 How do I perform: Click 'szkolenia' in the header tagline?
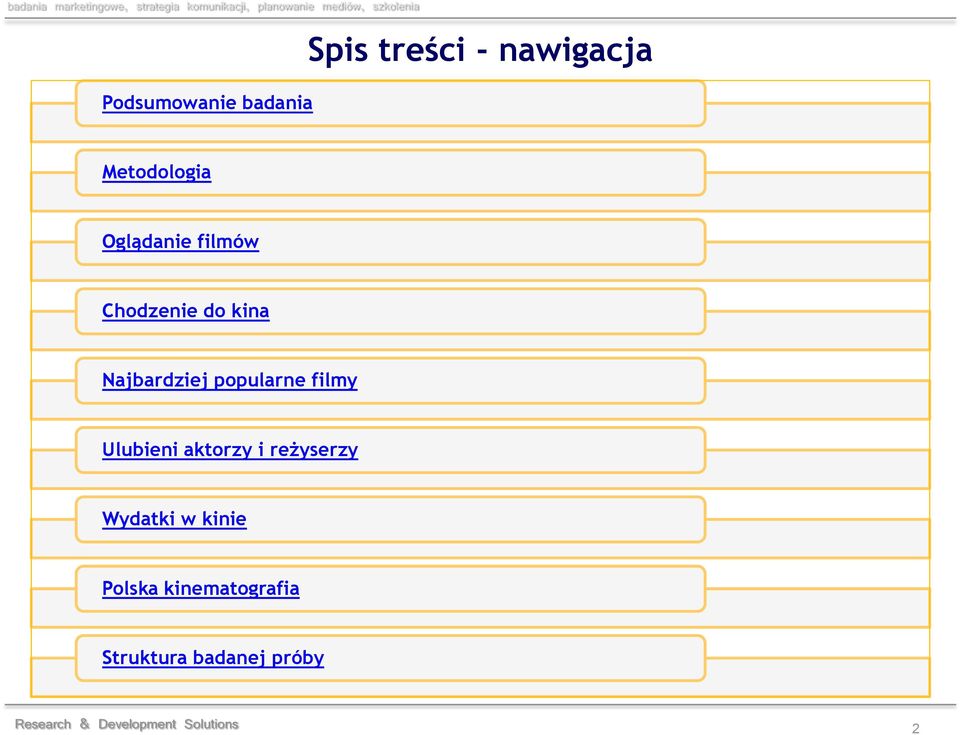click(x=396, y=7)
